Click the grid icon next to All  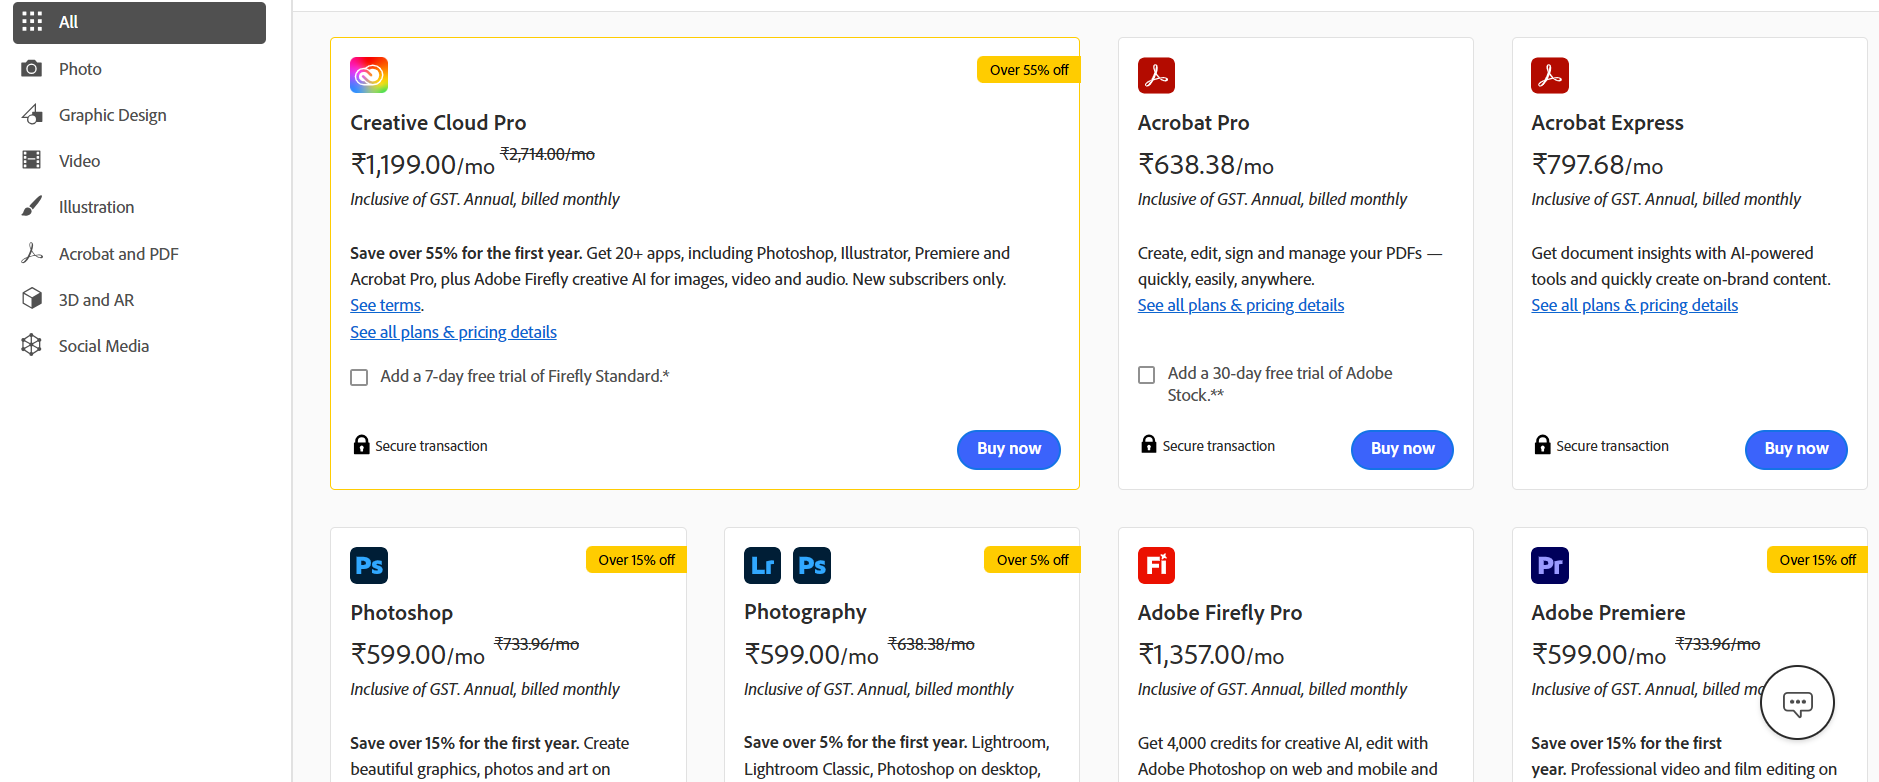[32, 22]
